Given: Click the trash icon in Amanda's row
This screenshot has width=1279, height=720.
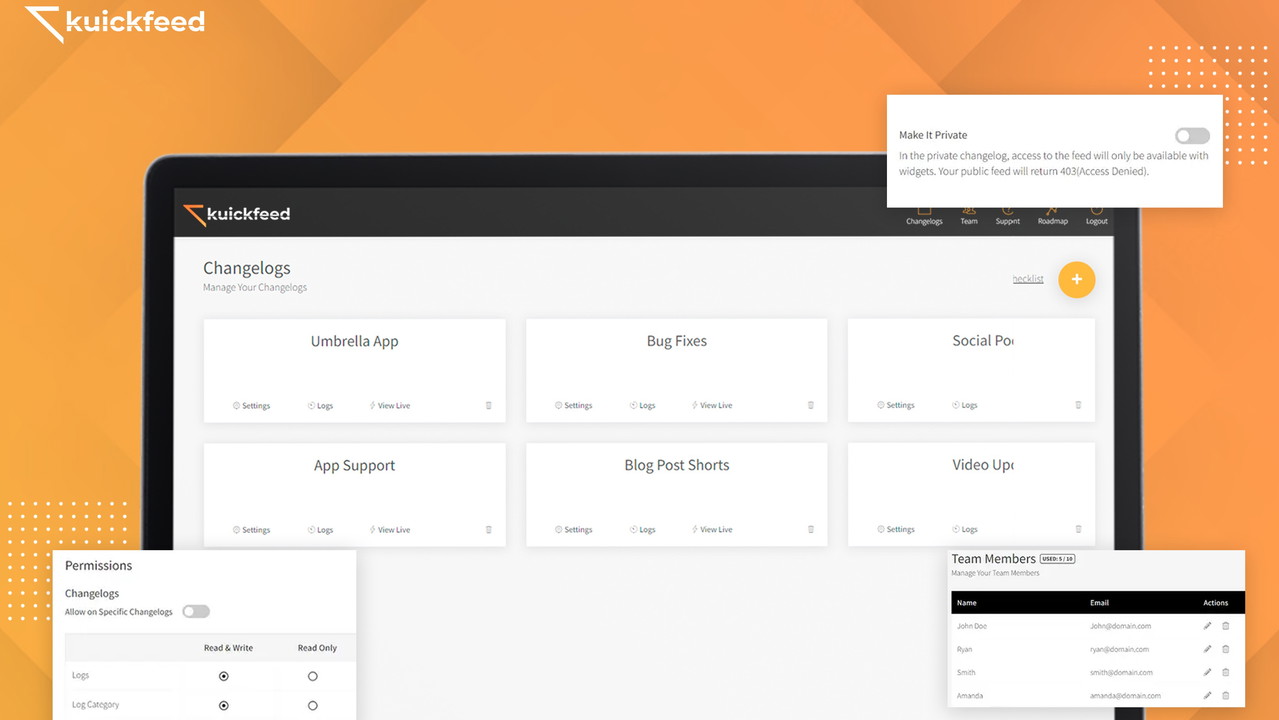Looking at the screenshot, I should [1226, 695].
